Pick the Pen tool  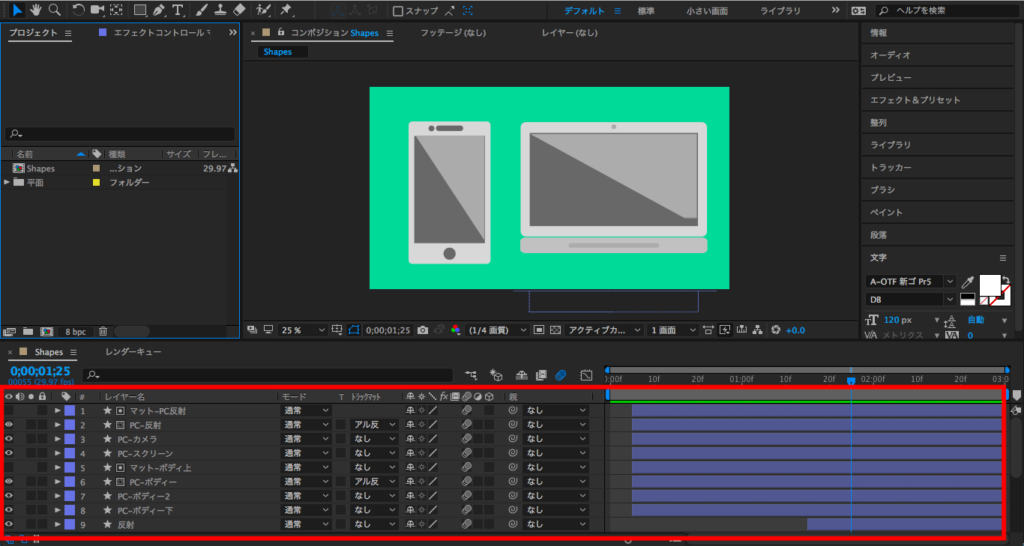pos(159,10)
